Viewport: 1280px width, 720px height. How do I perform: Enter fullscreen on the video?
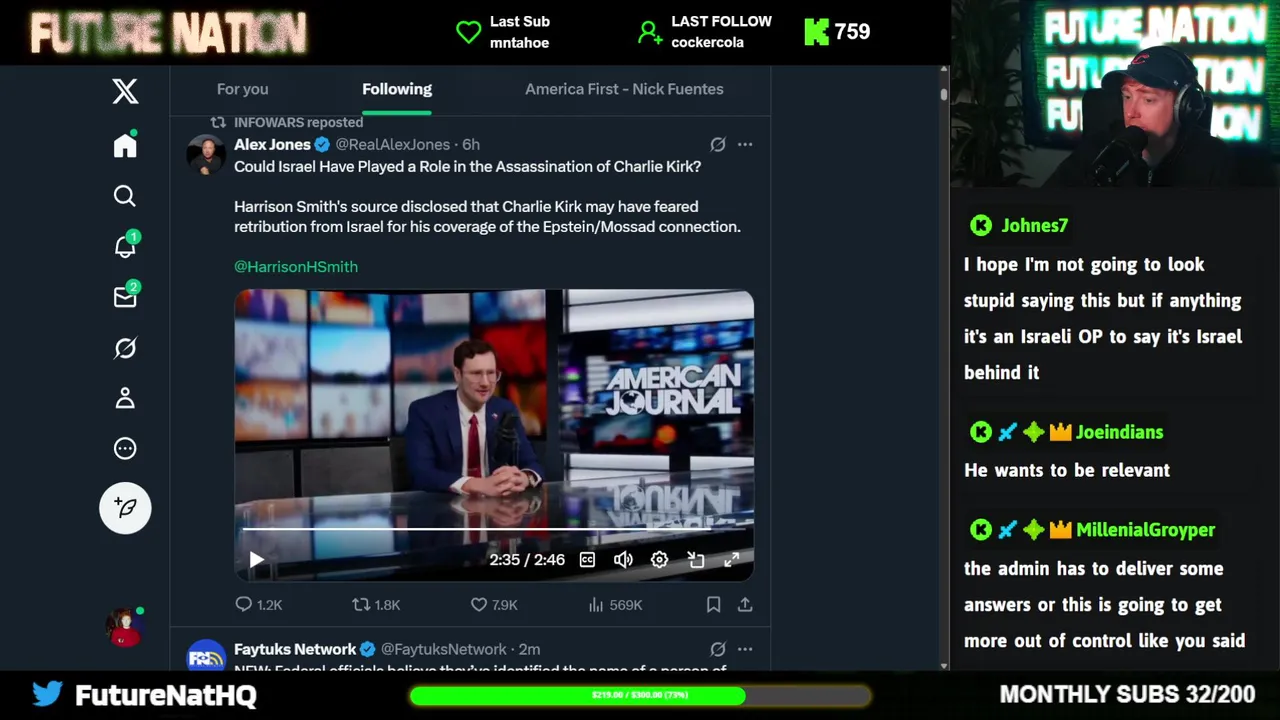click(x=732, y=560)
